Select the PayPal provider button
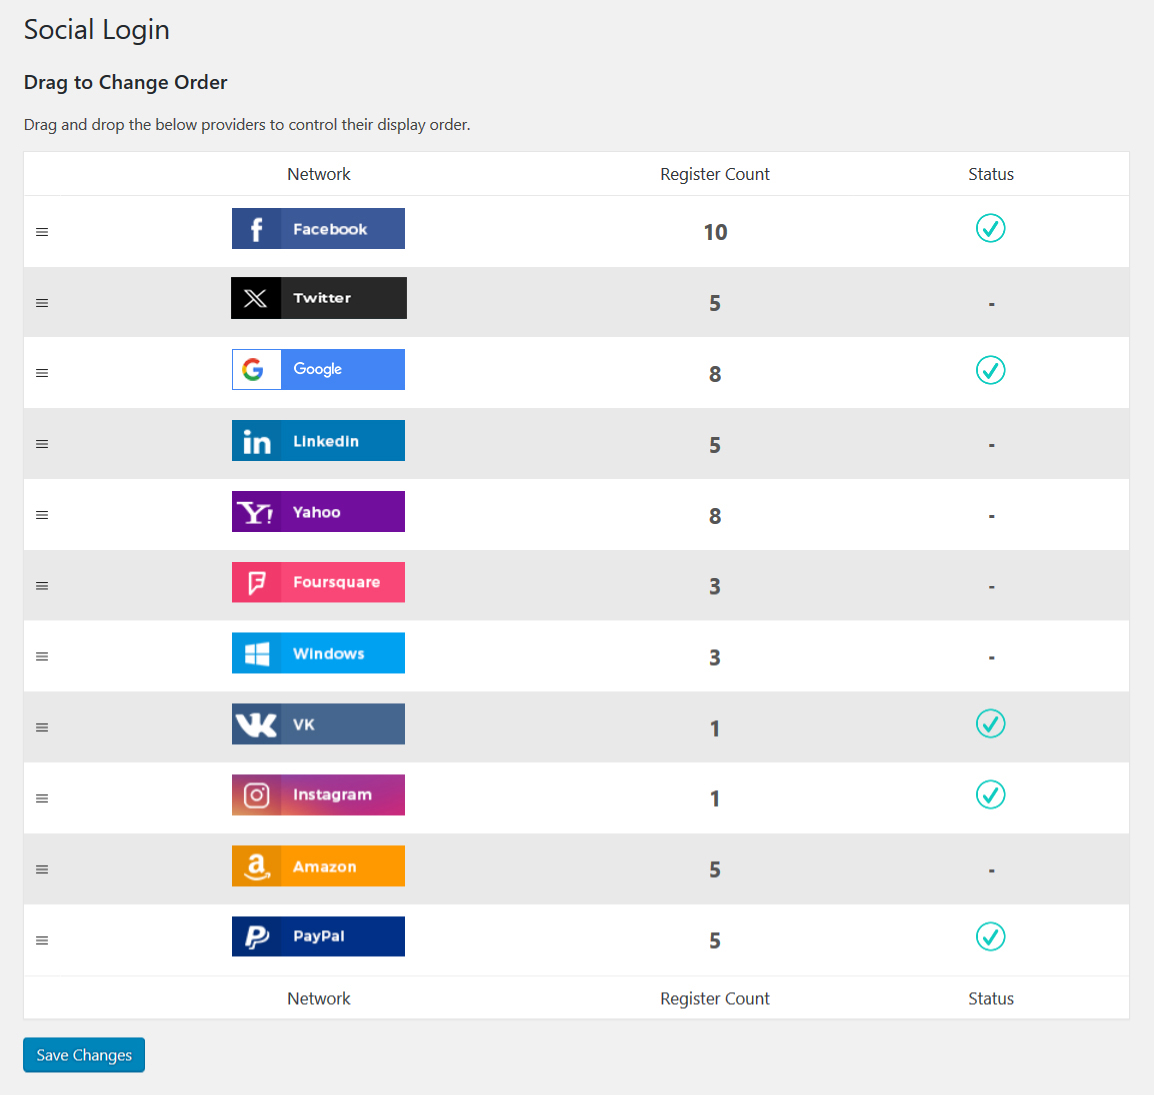Viewport: 1154px width, 1095px height. 318,936
